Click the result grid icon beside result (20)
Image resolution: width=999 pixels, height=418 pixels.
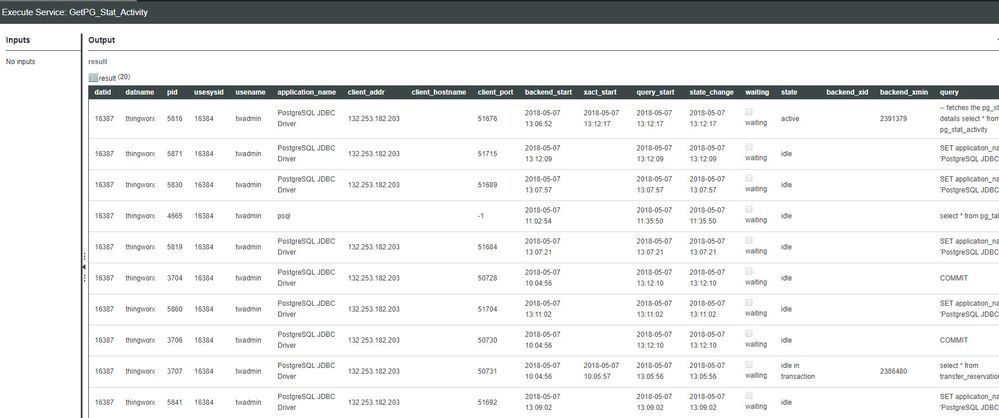click(93, 78)
